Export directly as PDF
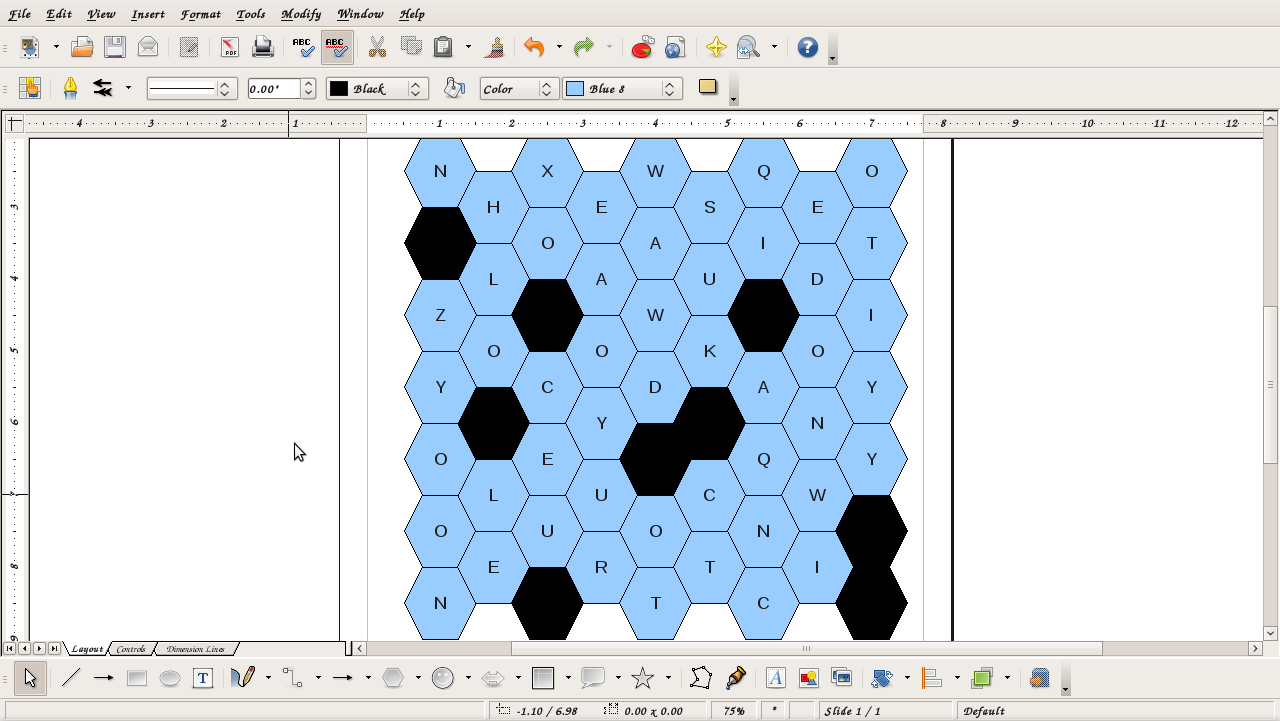 pyautogui.click(x=230, y=47)
